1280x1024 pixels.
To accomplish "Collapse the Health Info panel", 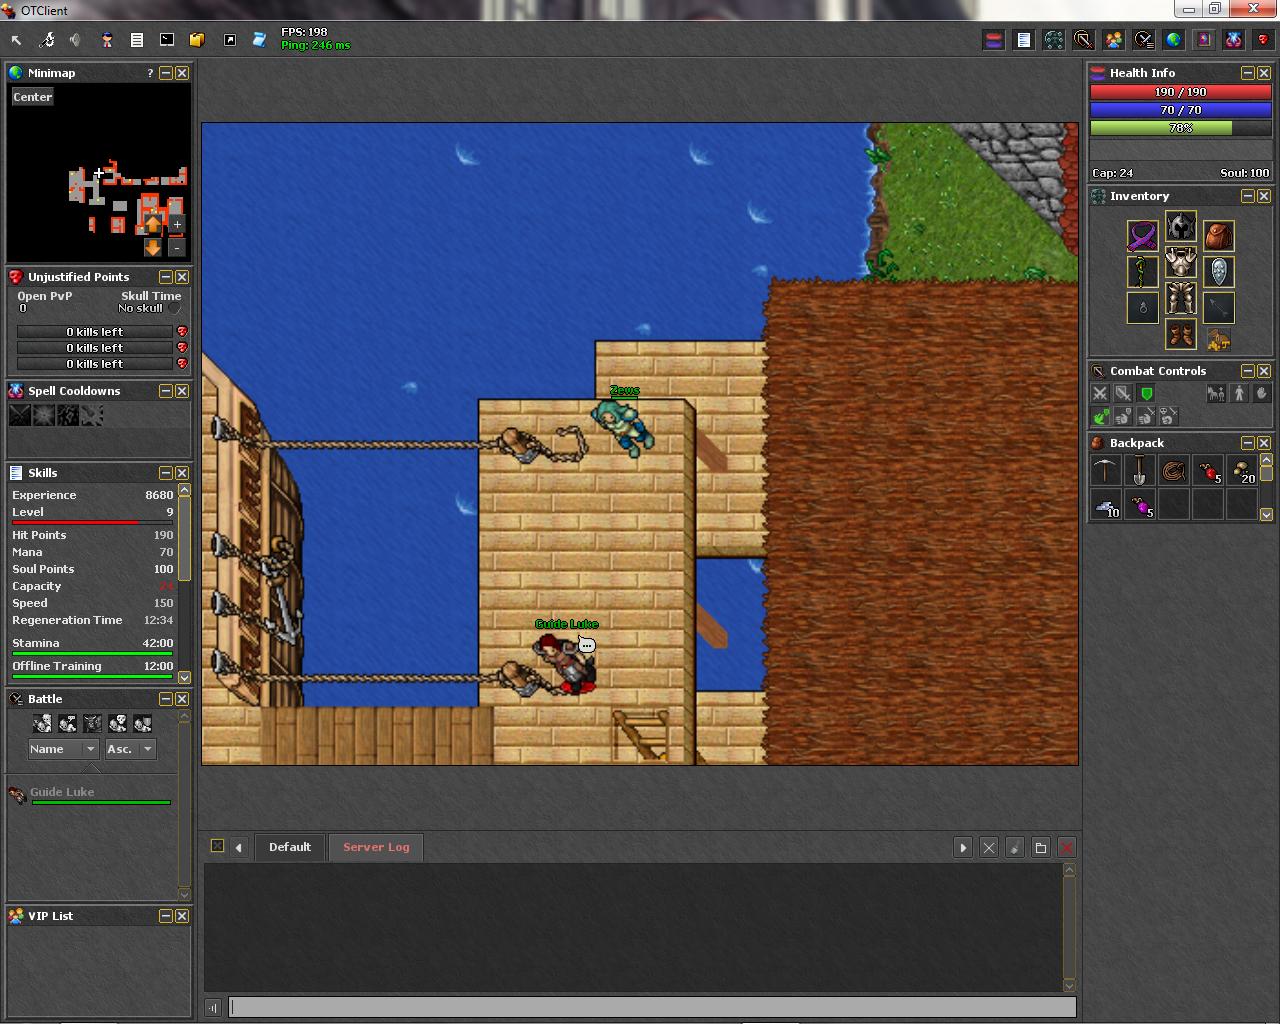I will pos(1248,73).
